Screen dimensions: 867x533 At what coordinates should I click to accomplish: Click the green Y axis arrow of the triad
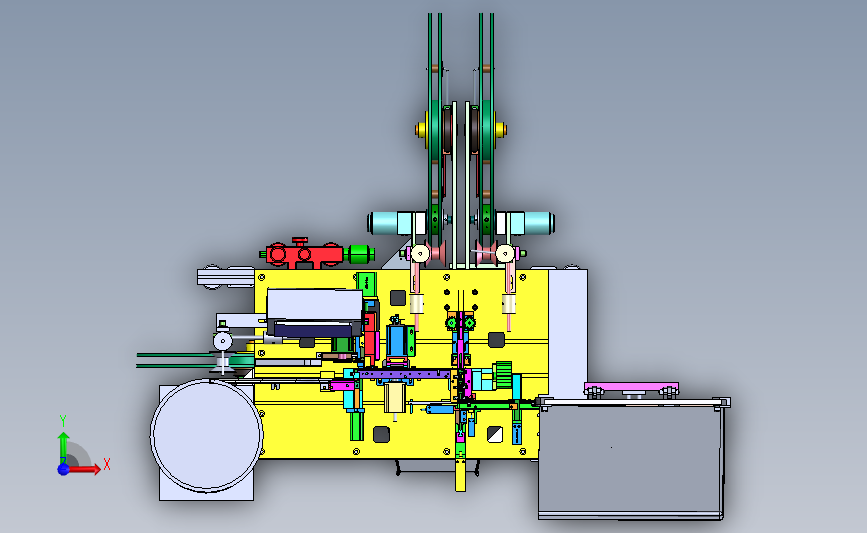click(63, 447)
